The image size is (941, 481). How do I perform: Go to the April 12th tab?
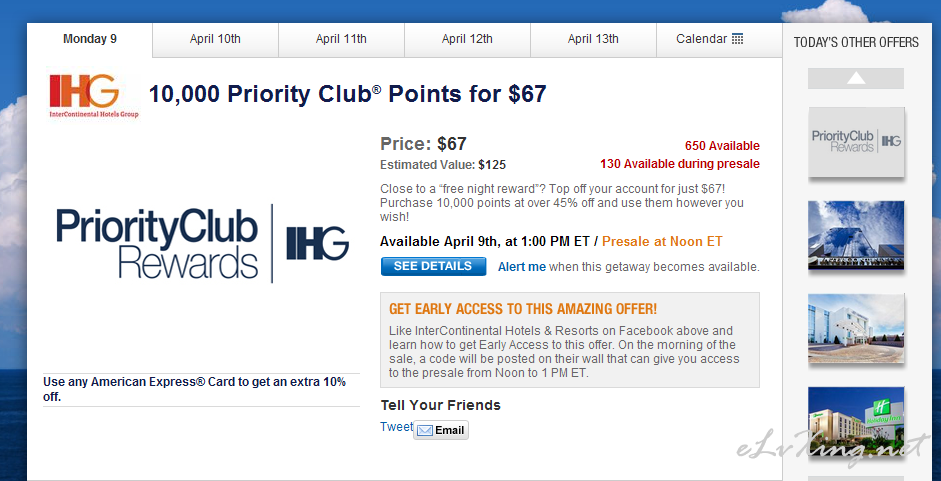click(x=467, y=40)
